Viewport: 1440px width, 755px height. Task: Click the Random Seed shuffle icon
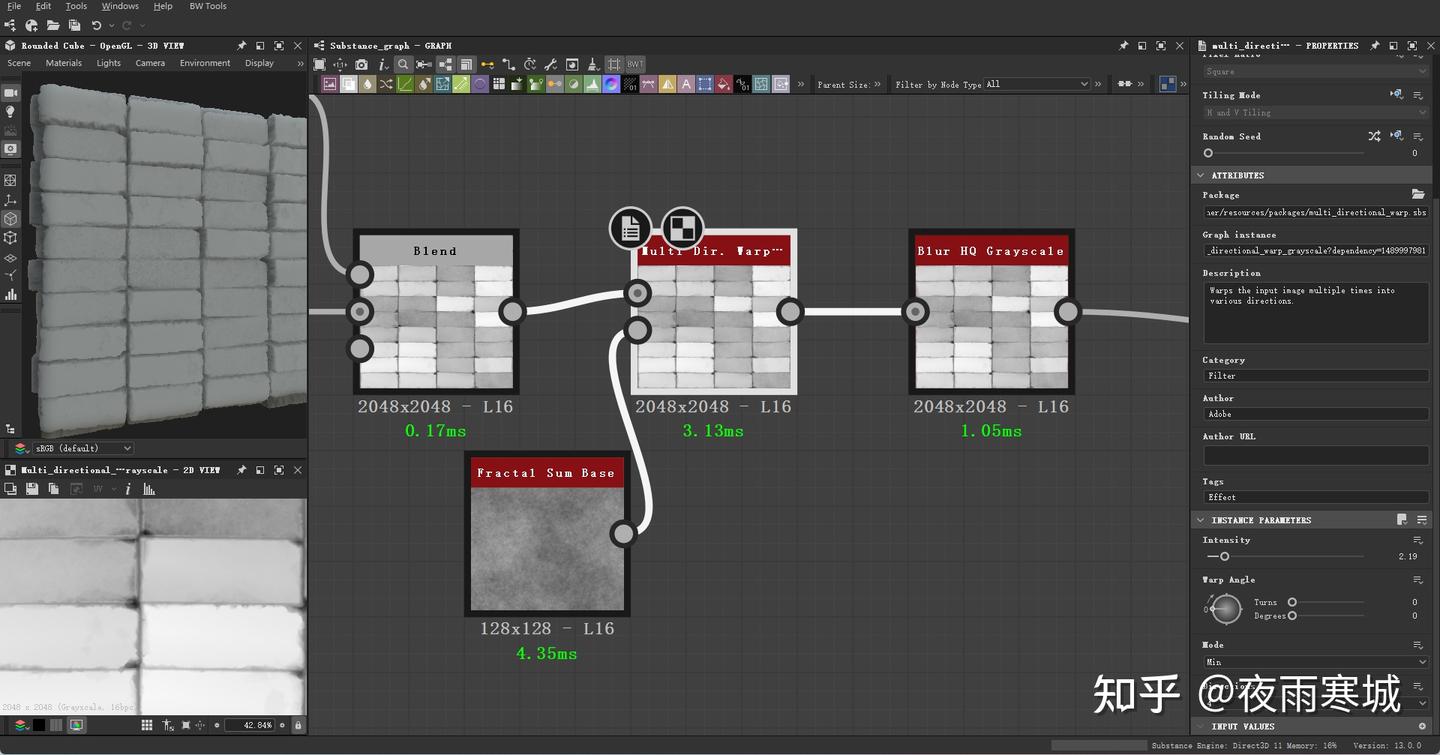pos(1374,136)
